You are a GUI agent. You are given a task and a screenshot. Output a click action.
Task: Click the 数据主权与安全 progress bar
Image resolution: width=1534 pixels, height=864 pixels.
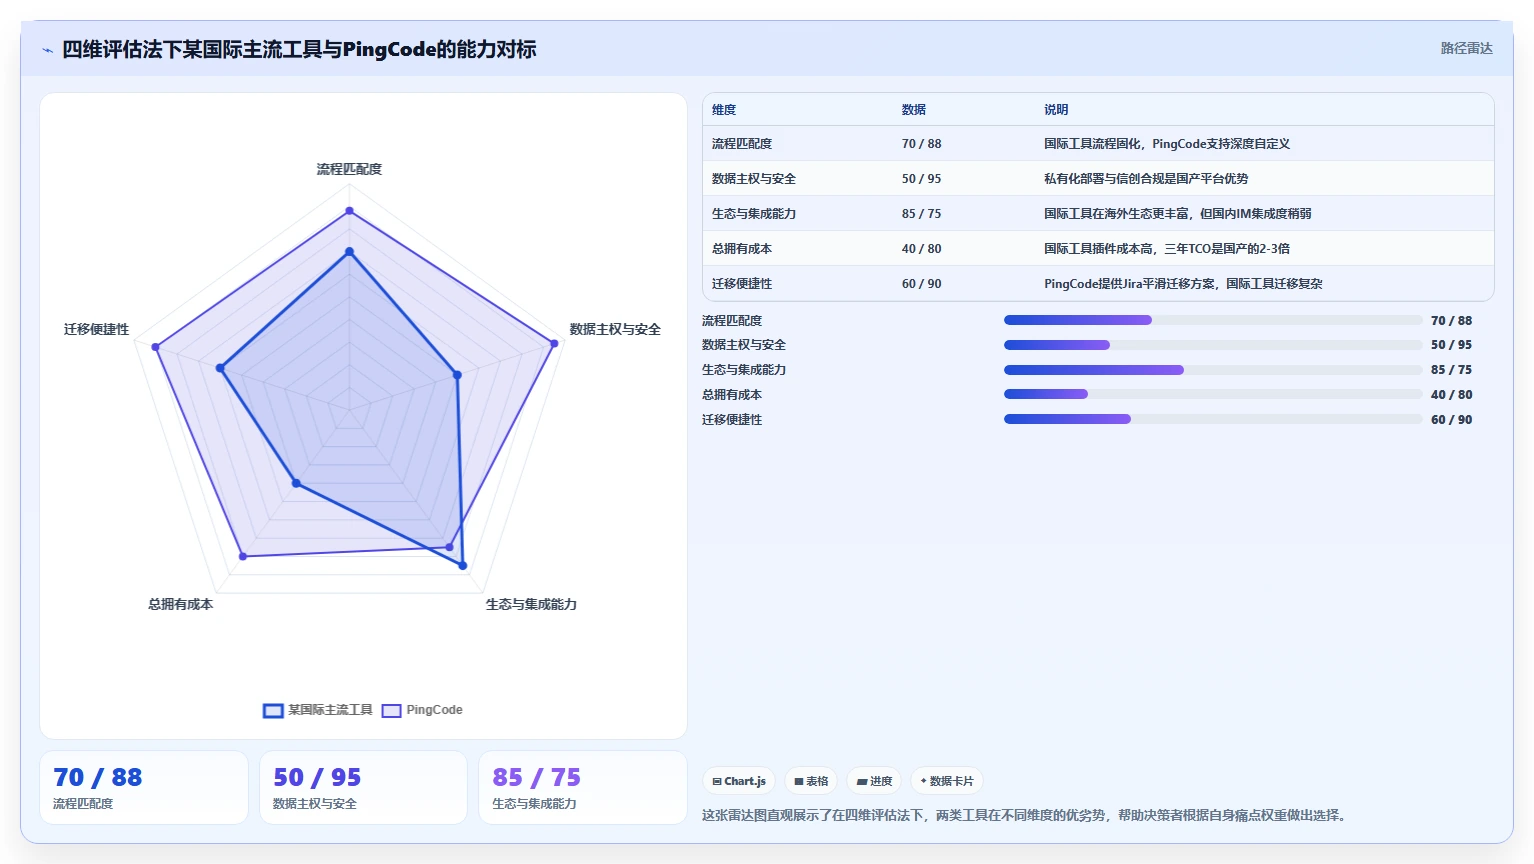[1213, 345]
